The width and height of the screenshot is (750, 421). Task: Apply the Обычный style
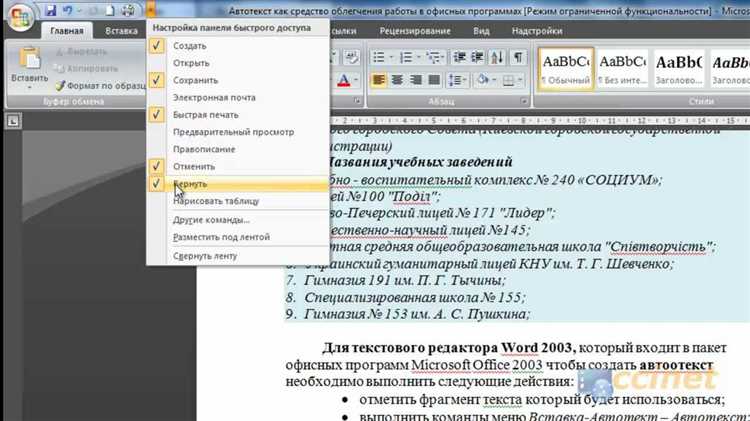pyautogui.click(x=565, y=68)
